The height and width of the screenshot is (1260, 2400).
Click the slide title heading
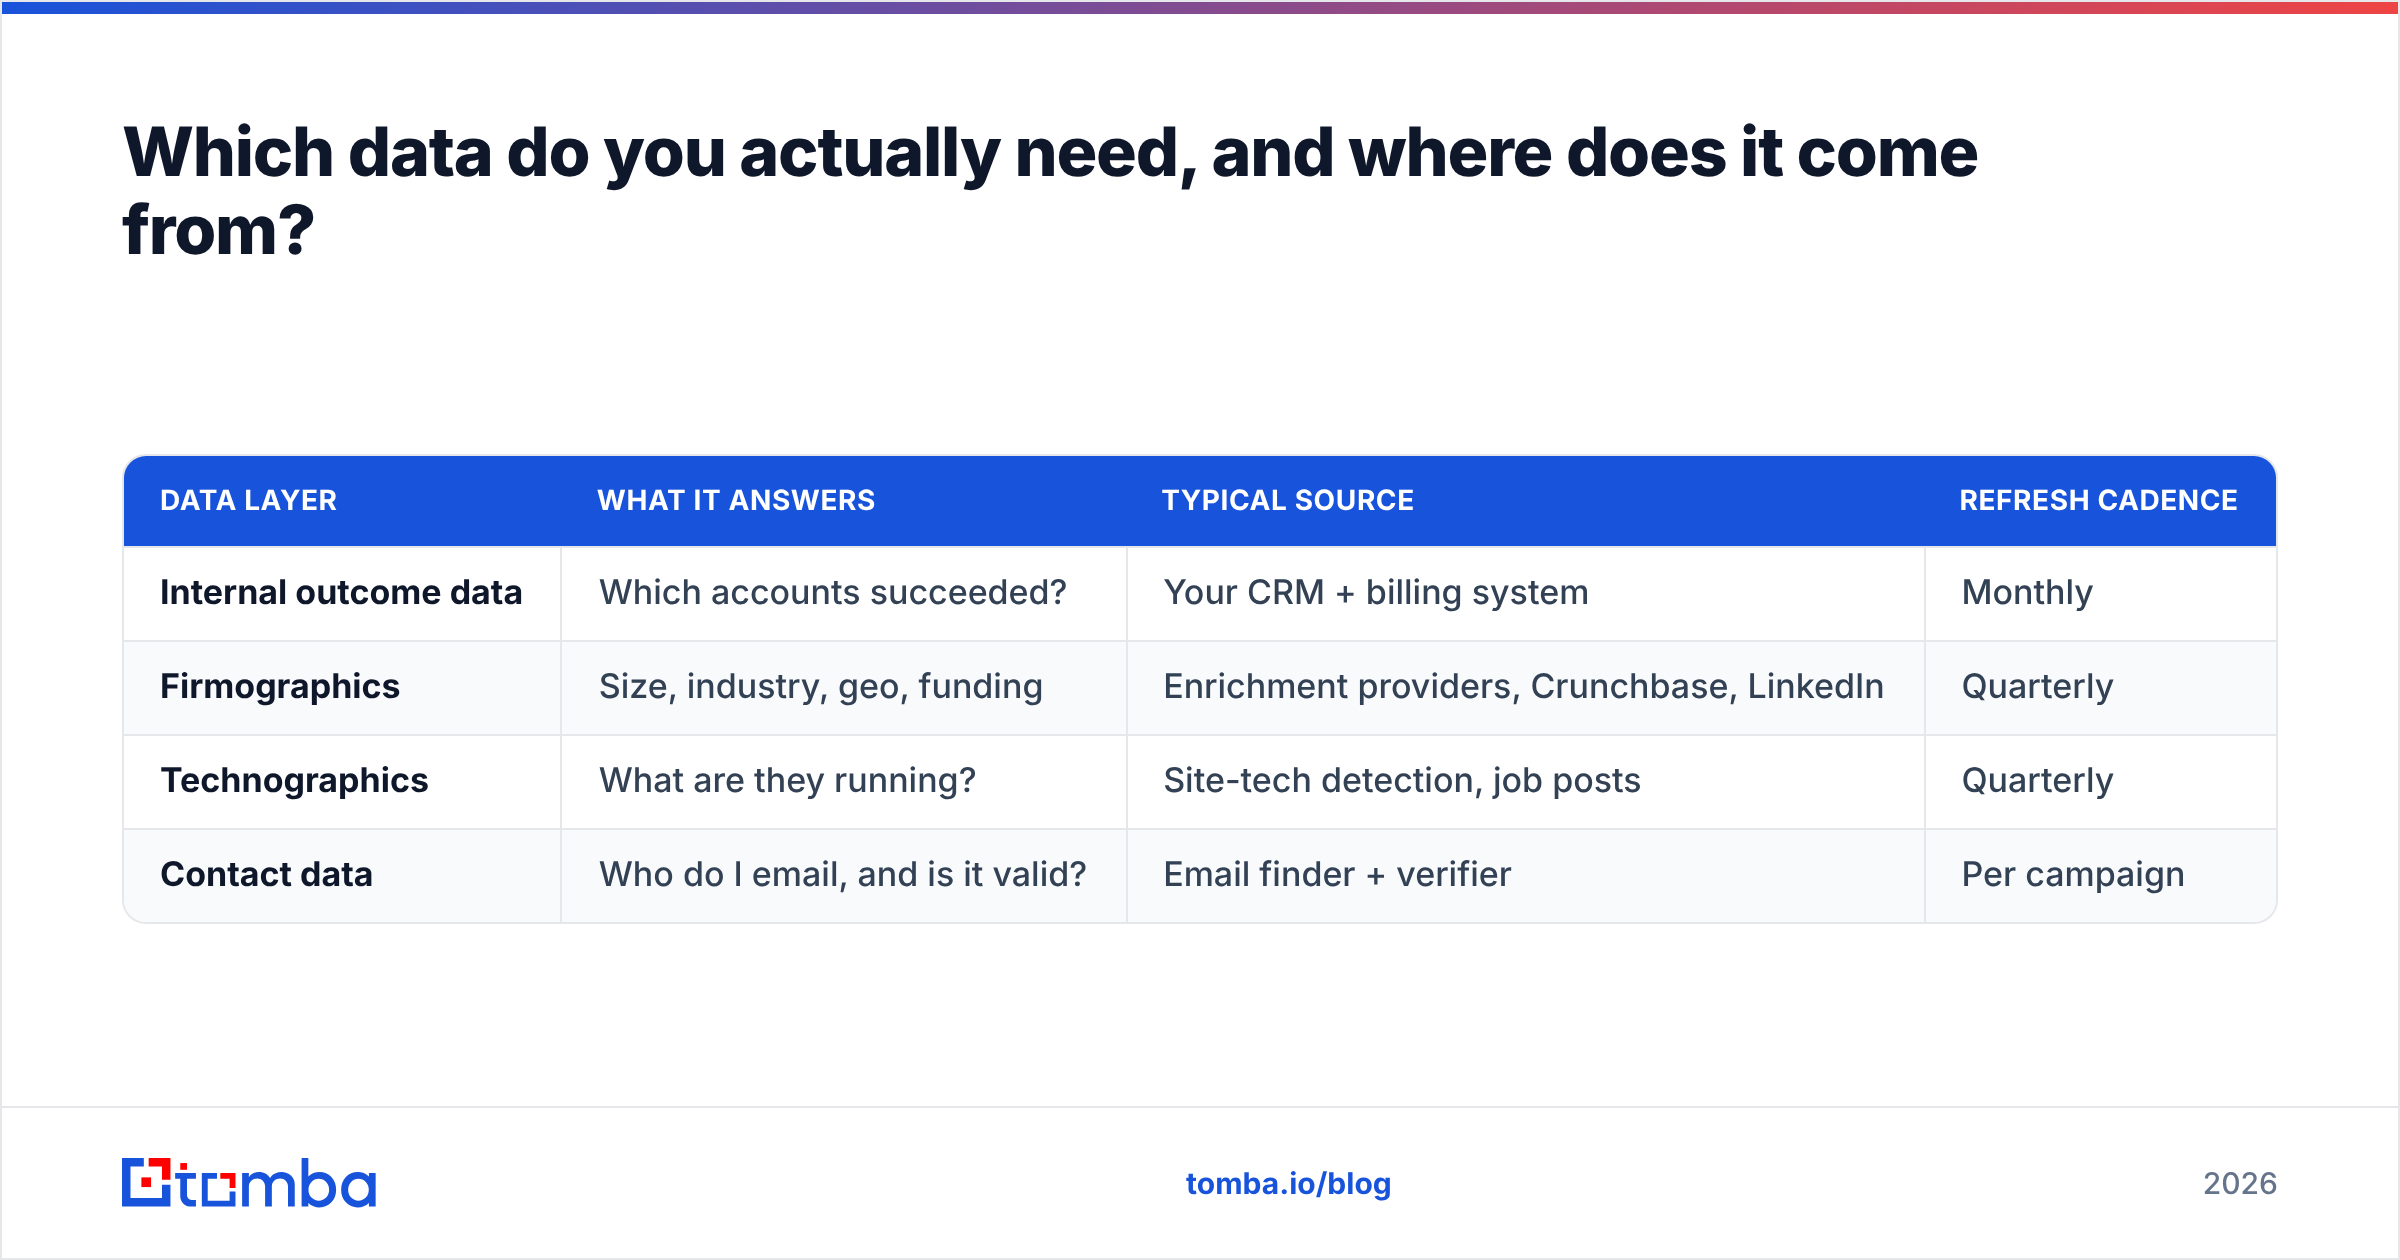pos(1050,191)
